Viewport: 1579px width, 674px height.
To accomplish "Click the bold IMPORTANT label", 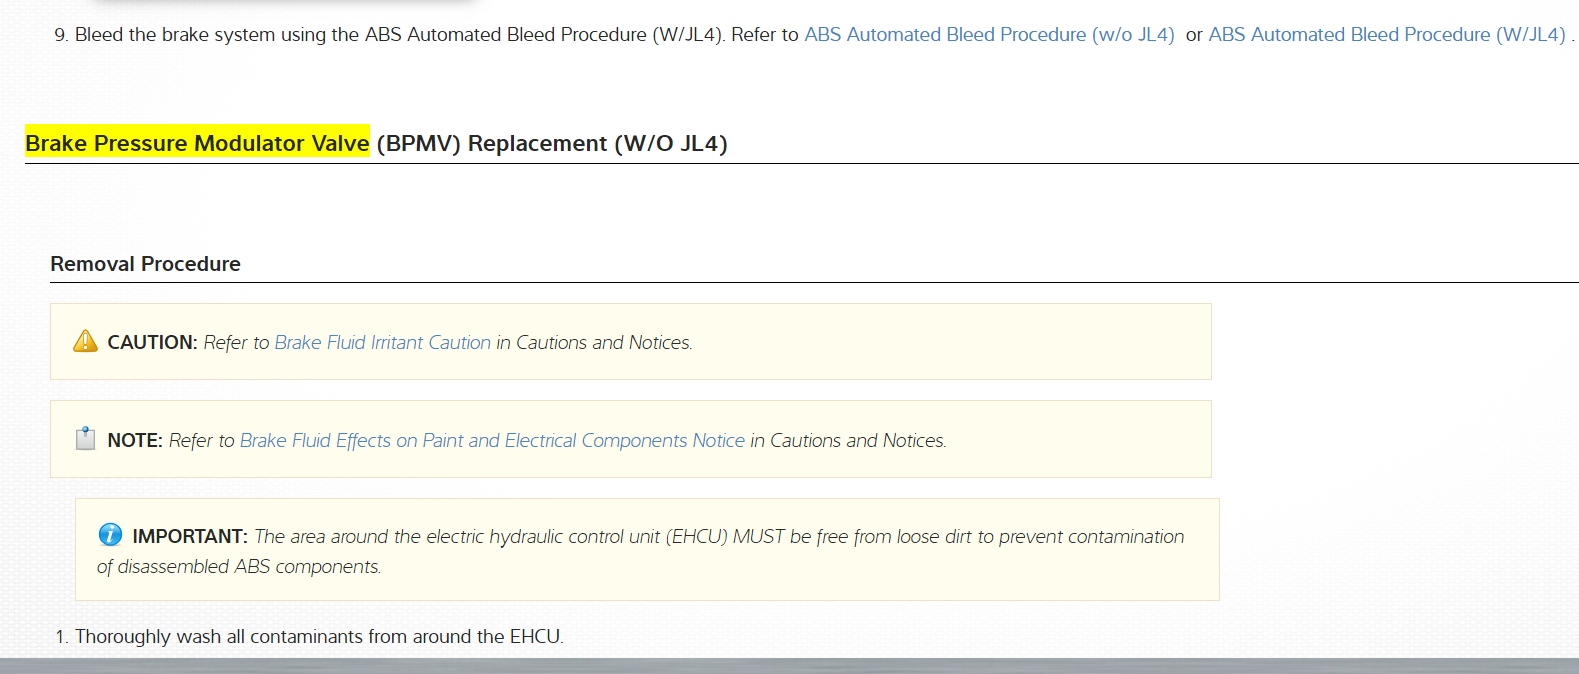I will (190, 537).
